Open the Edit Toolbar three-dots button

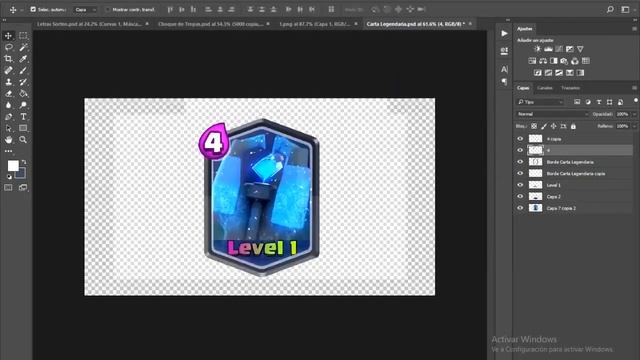9,151
